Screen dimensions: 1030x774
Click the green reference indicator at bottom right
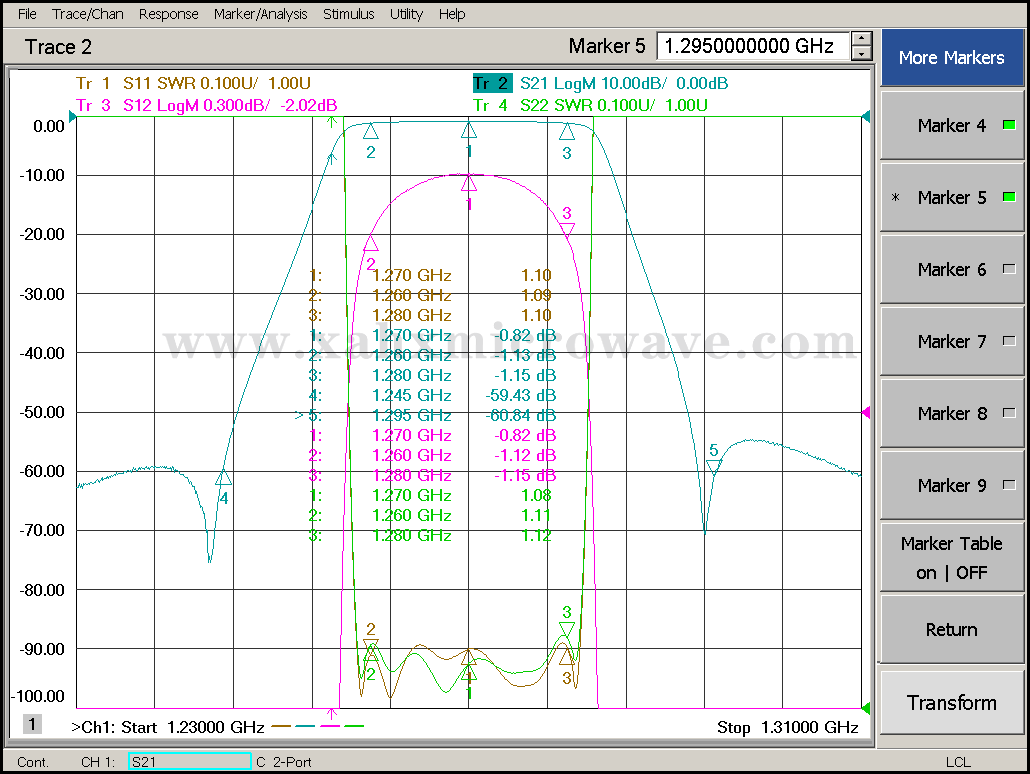tap(866, 708)
